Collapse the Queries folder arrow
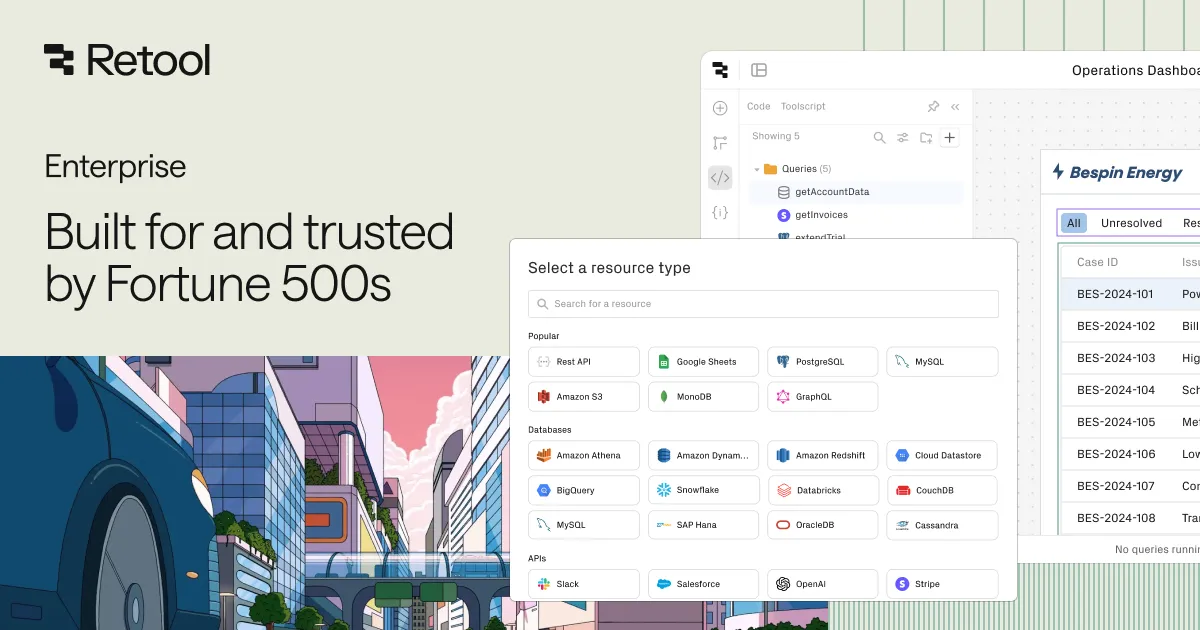The image size is (1200, 630). point(757,169)
